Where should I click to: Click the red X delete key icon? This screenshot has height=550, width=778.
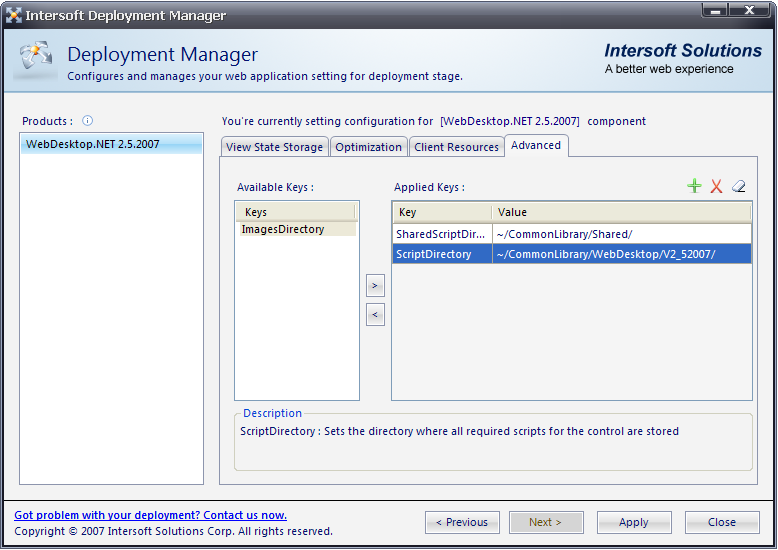(716, 186)
